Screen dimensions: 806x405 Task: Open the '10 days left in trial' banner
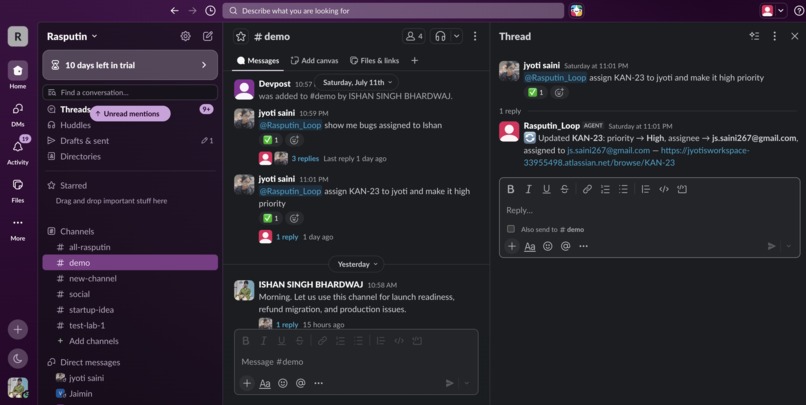click(130, 65)
